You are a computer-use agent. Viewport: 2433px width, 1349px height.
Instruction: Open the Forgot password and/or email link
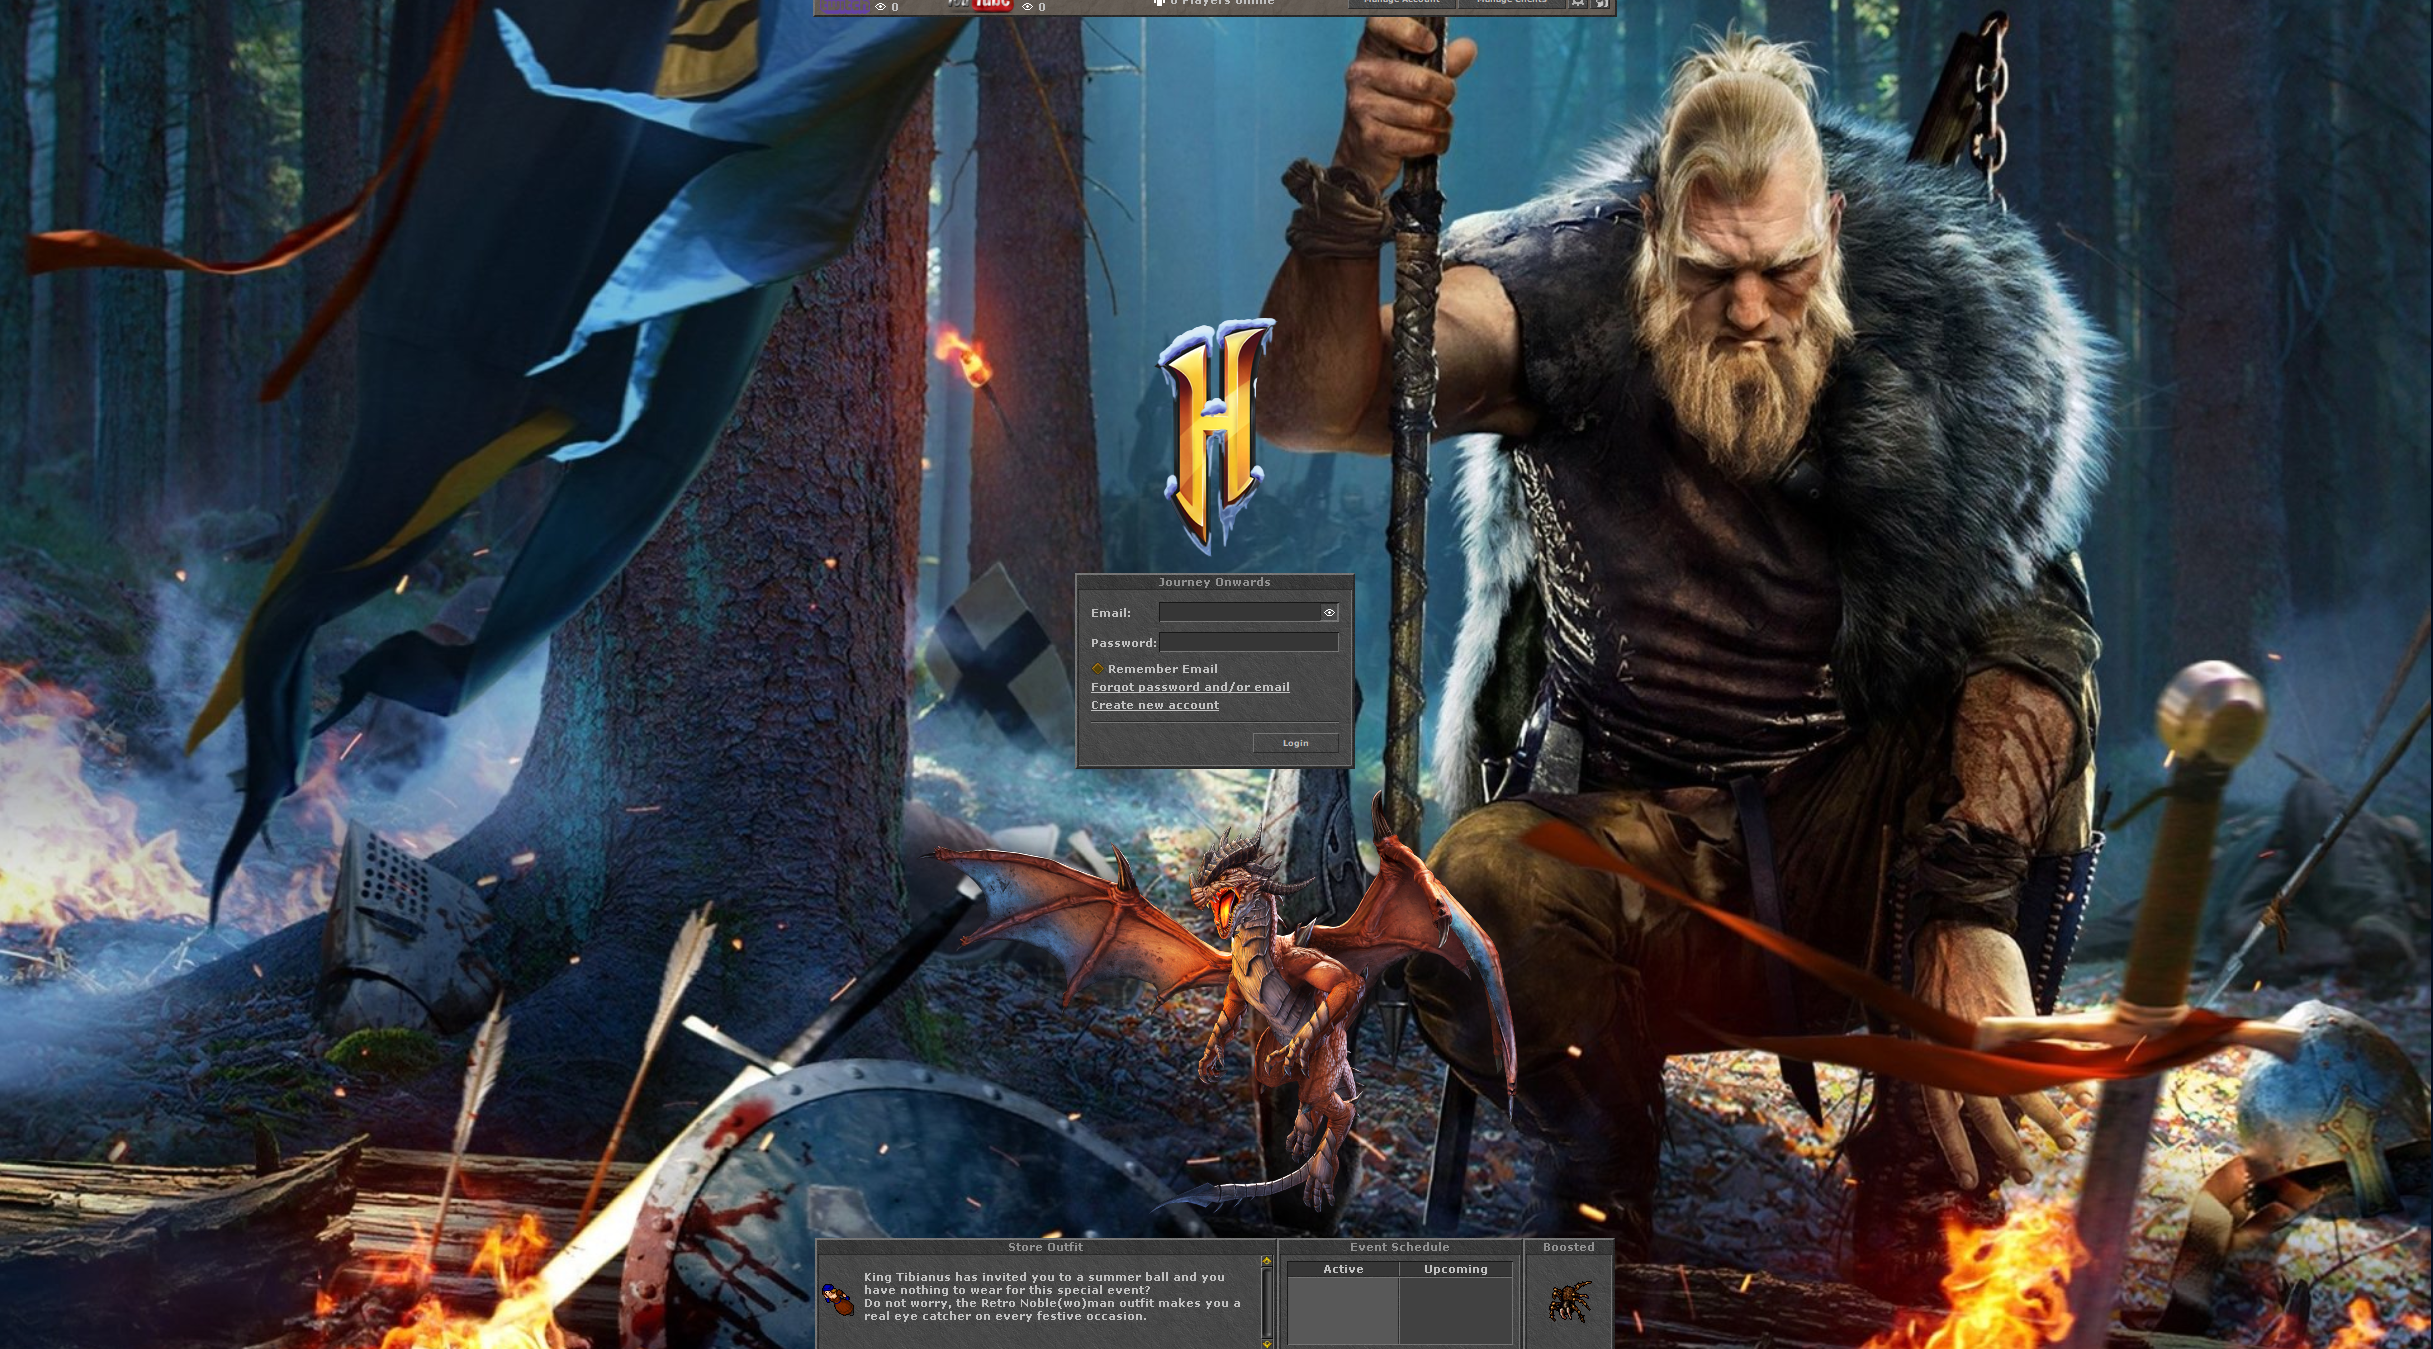pos(1190,687)
